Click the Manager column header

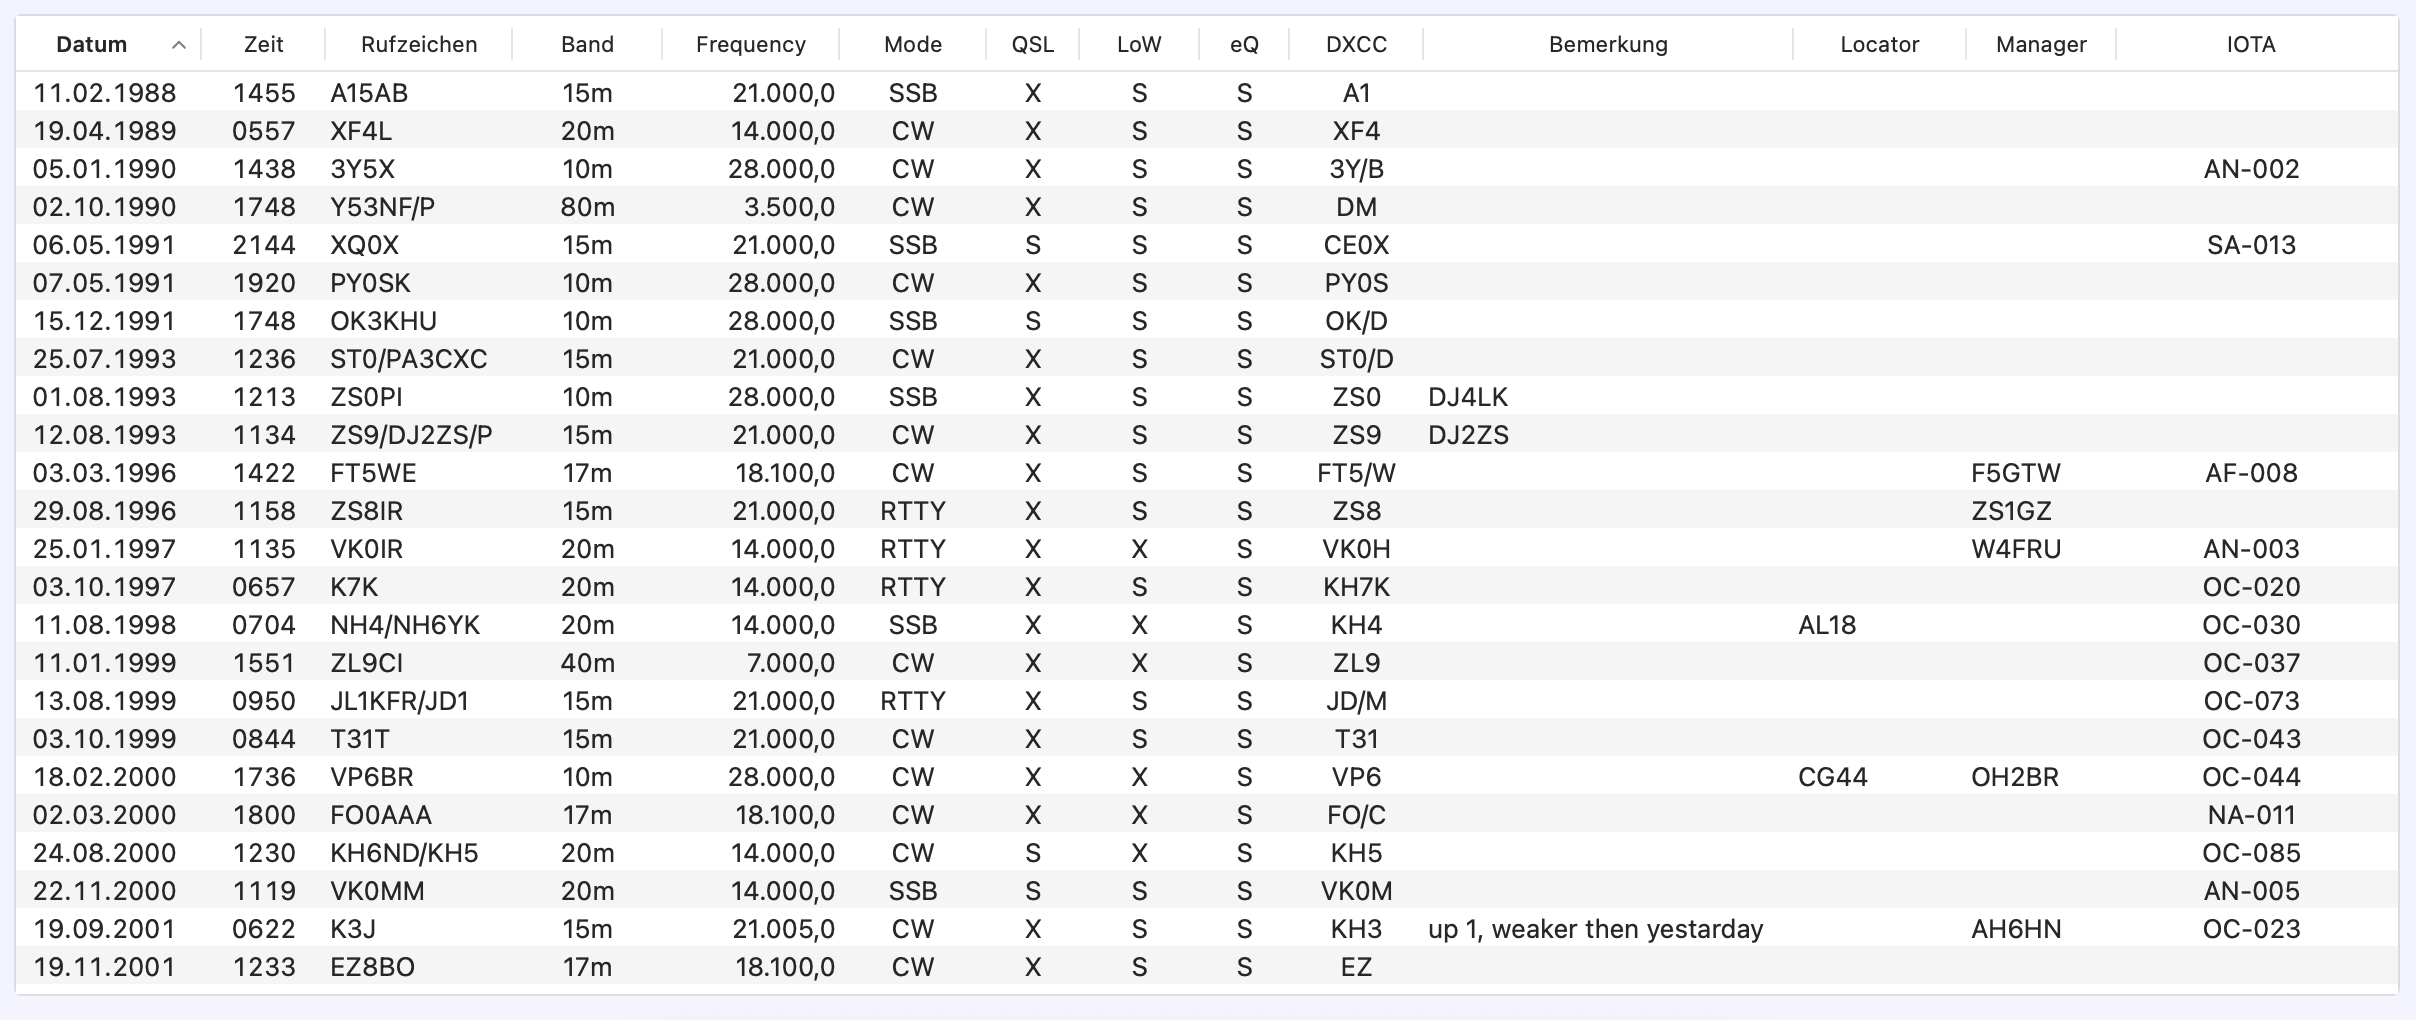tap(2040, 45)
